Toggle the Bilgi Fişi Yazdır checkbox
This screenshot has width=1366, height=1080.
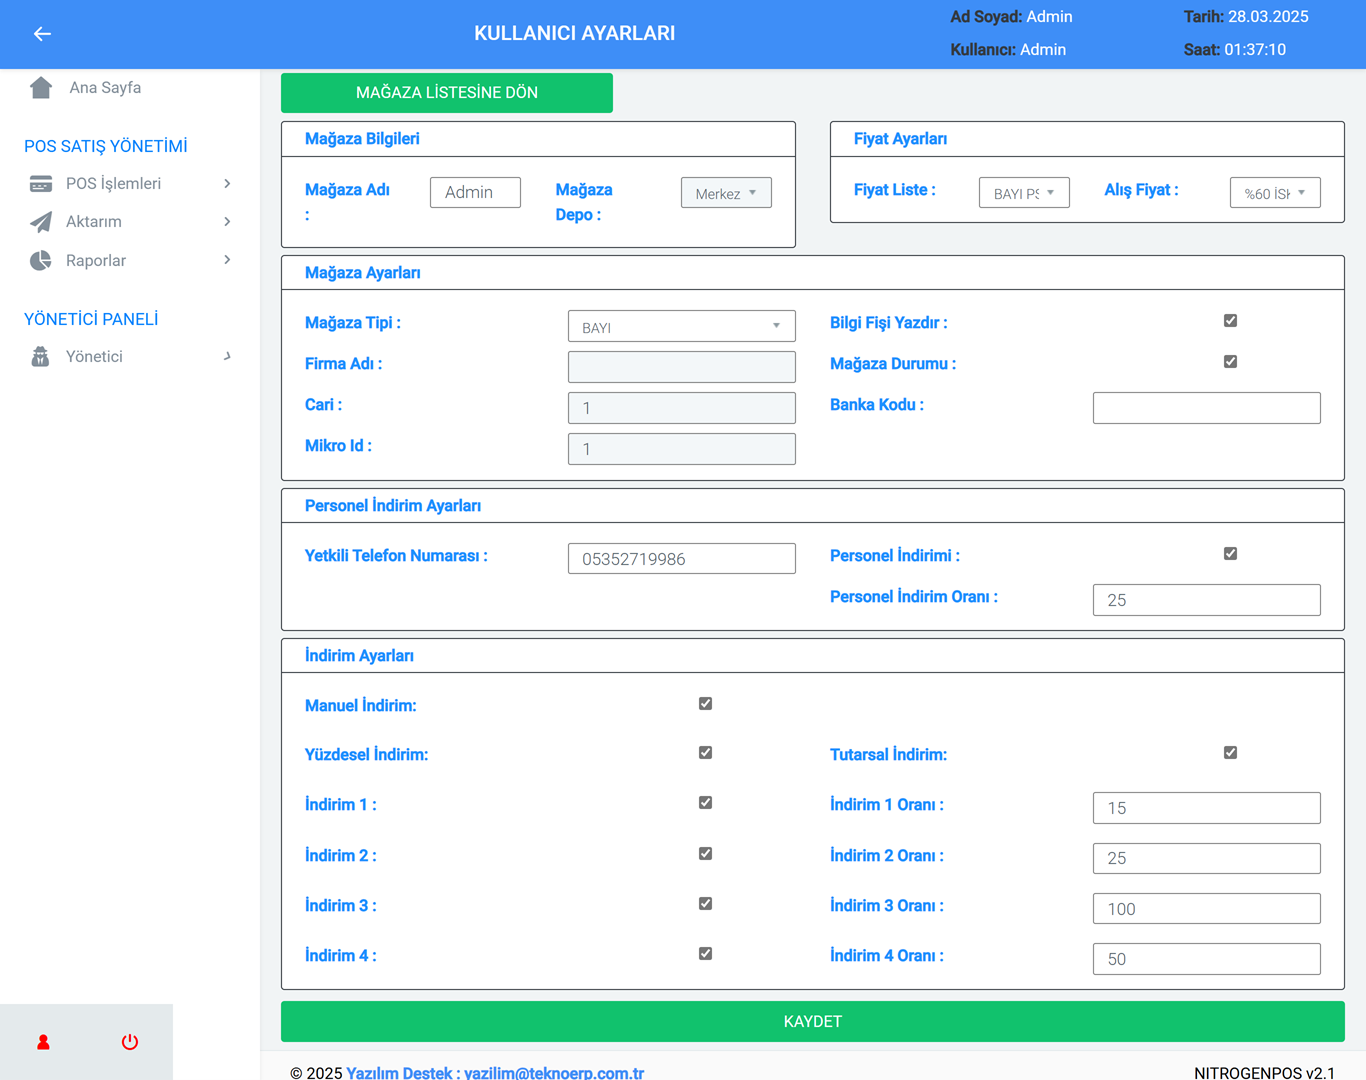(x=1230, y=321)
